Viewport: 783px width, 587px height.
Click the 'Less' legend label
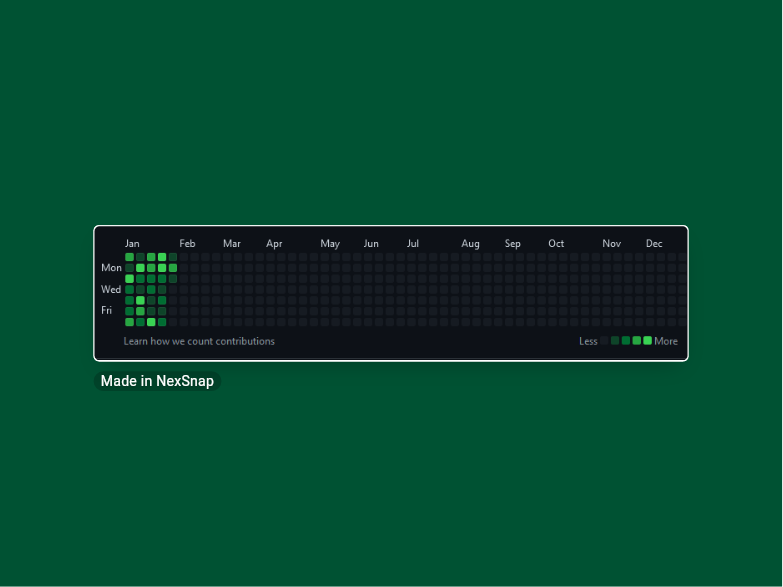(x=588, y=341)
